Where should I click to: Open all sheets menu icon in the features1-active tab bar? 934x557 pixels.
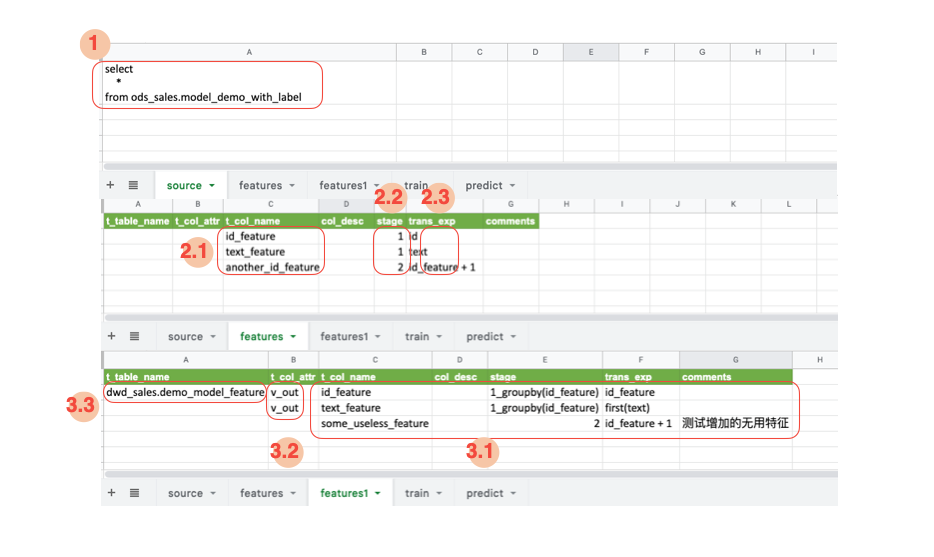tap(134, 493)
